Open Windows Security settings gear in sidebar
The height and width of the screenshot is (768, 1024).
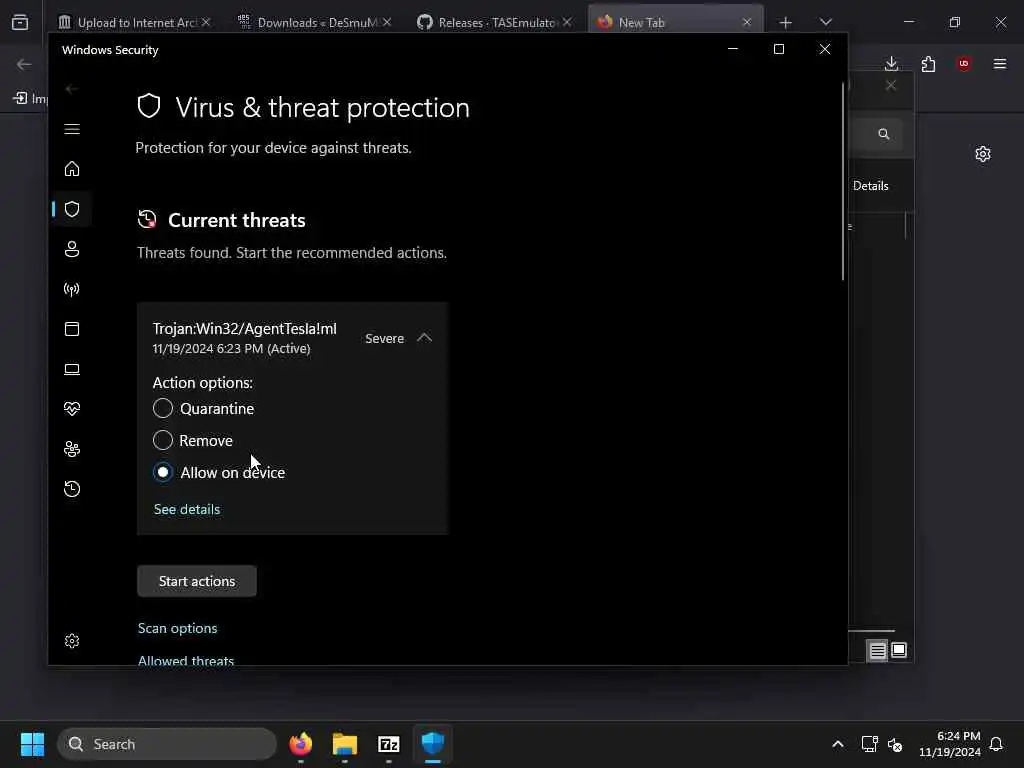pos(72,641)
